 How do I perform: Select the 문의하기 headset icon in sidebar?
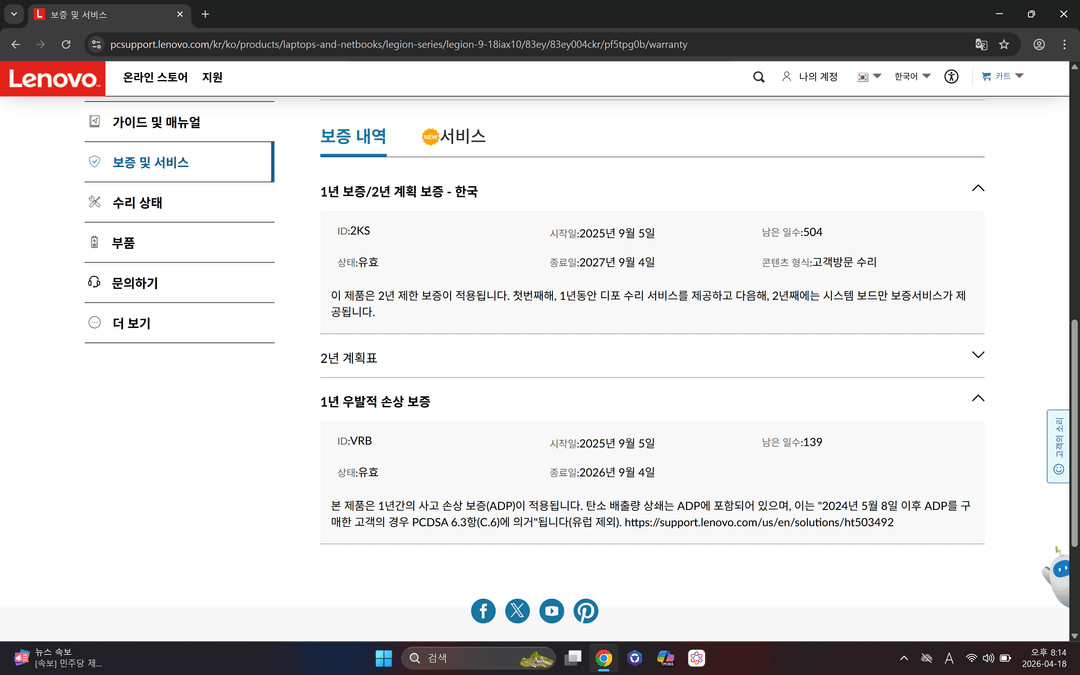[x=96, y=282]
